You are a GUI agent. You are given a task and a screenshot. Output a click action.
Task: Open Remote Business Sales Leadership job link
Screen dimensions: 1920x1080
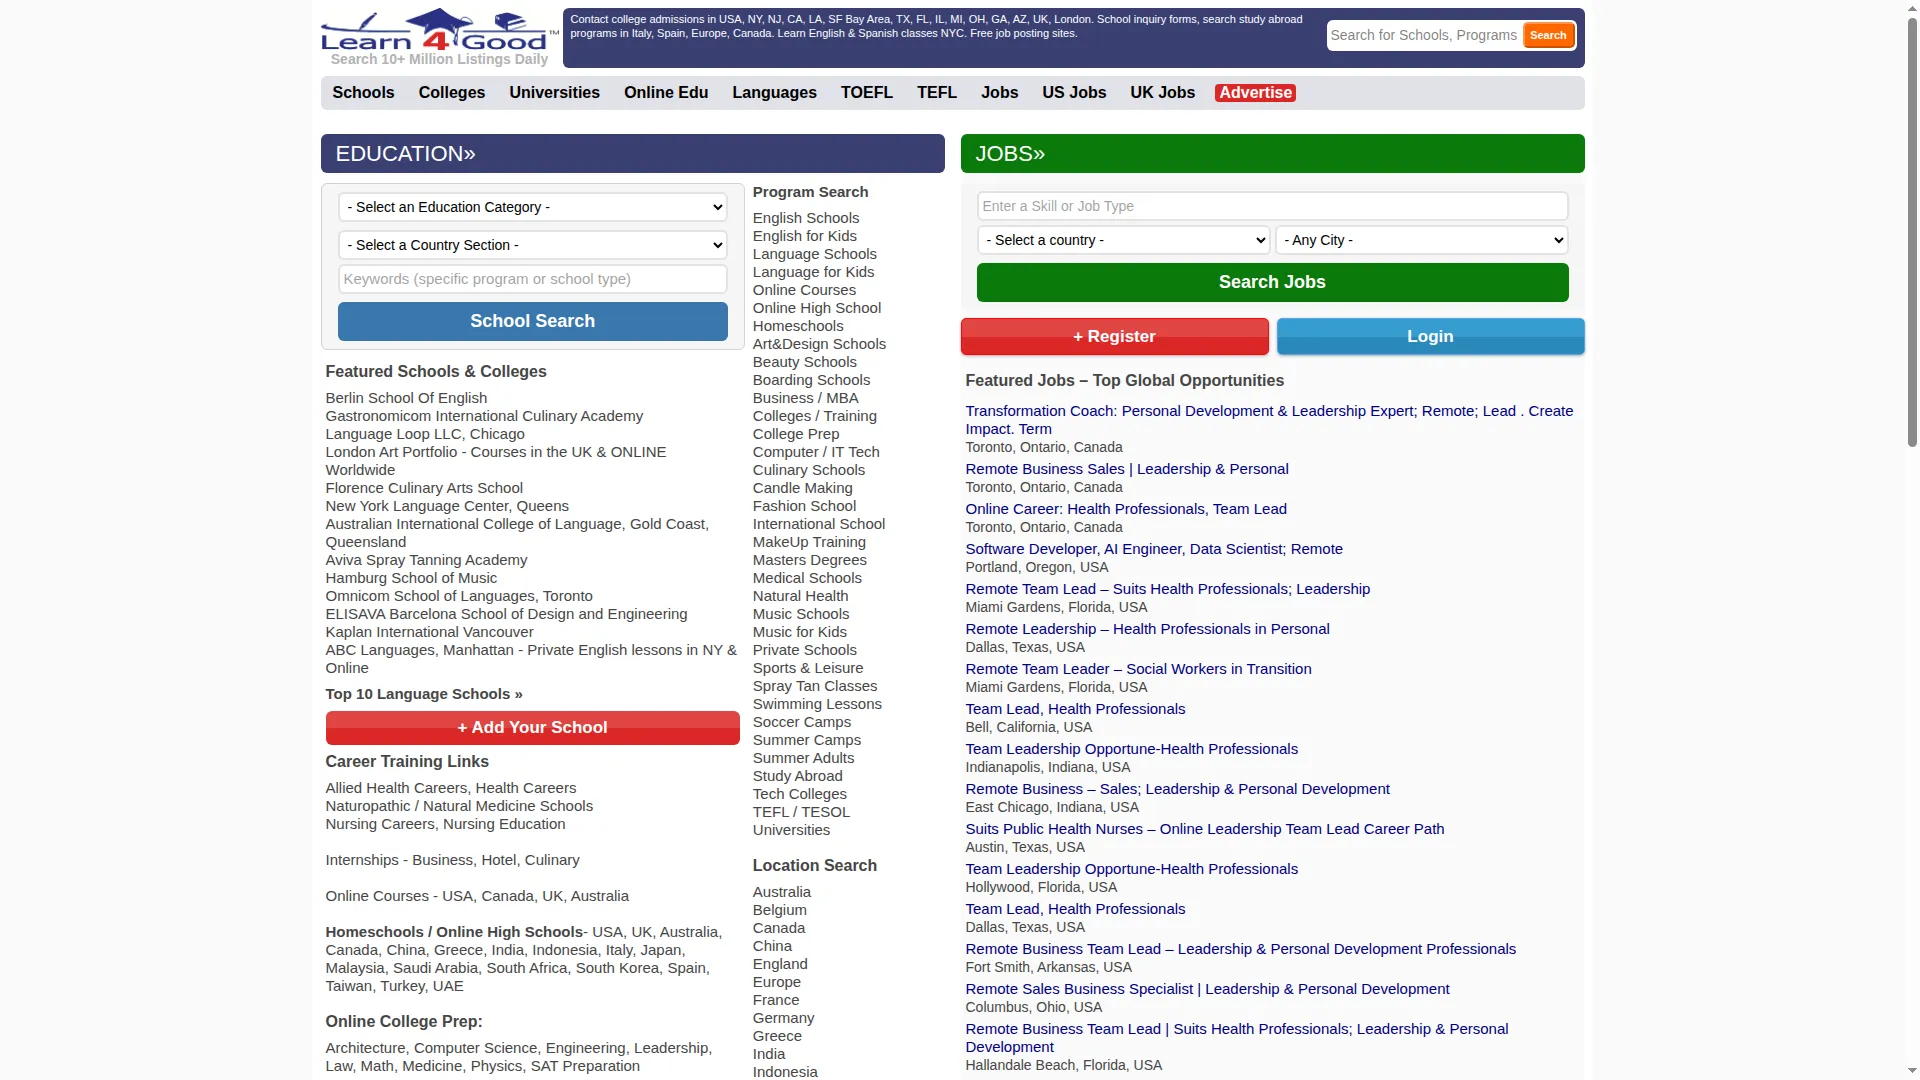[x=1127, y=469]
